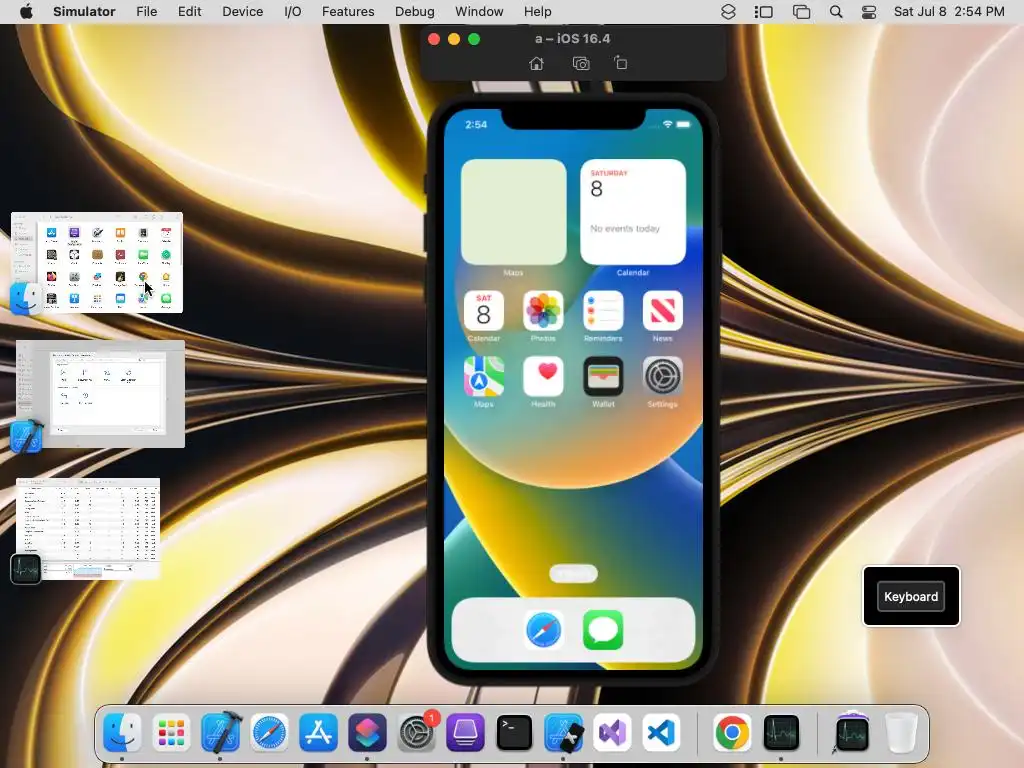Open the Window menu
1024x768 pixels.
(479, 12)
